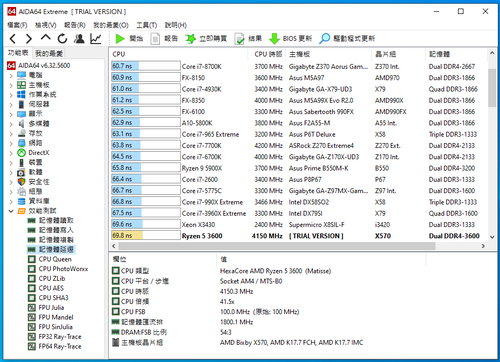This screenshot has width=500, height=362.
Task: Open the File (F) menu
Action: (17, 25)
